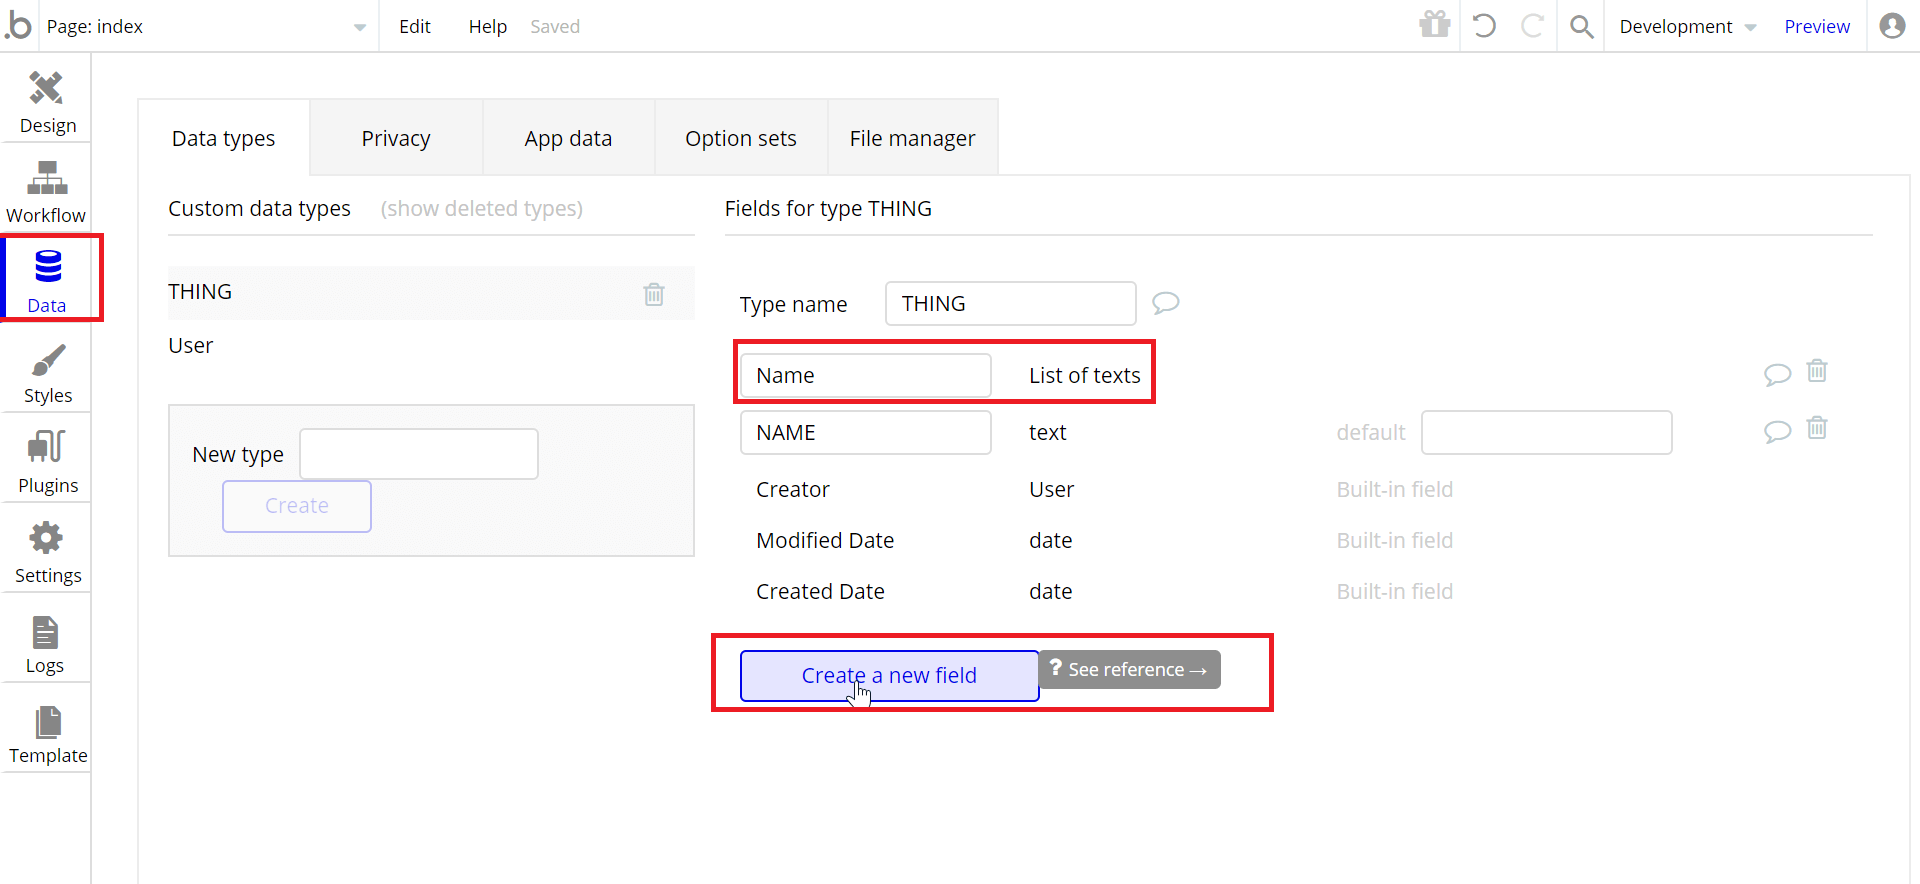Open search with magnifier icon
The image size is (1920, 884).
(x=1581, y=27)
